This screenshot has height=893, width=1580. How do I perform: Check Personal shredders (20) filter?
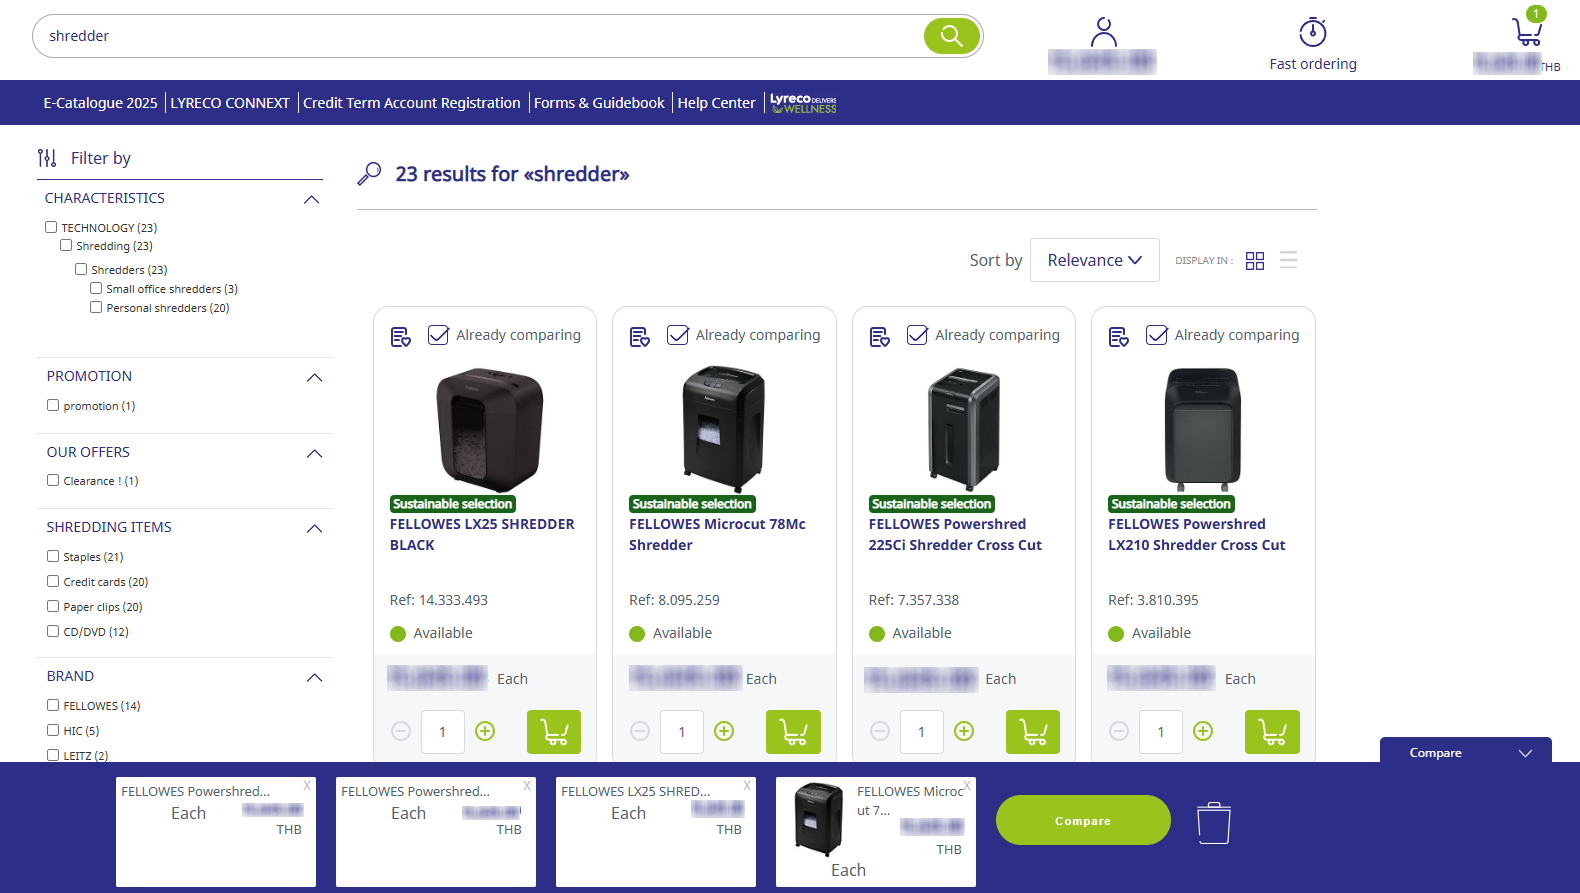pyautogui.click(x=96, y=307)
